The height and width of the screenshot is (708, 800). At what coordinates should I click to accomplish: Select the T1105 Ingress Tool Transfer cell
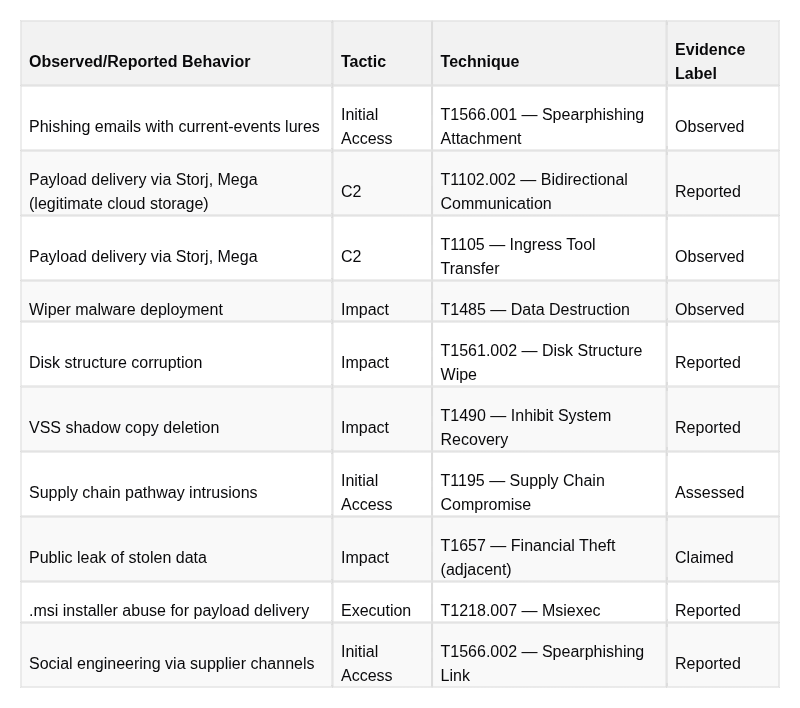(549, 248)
